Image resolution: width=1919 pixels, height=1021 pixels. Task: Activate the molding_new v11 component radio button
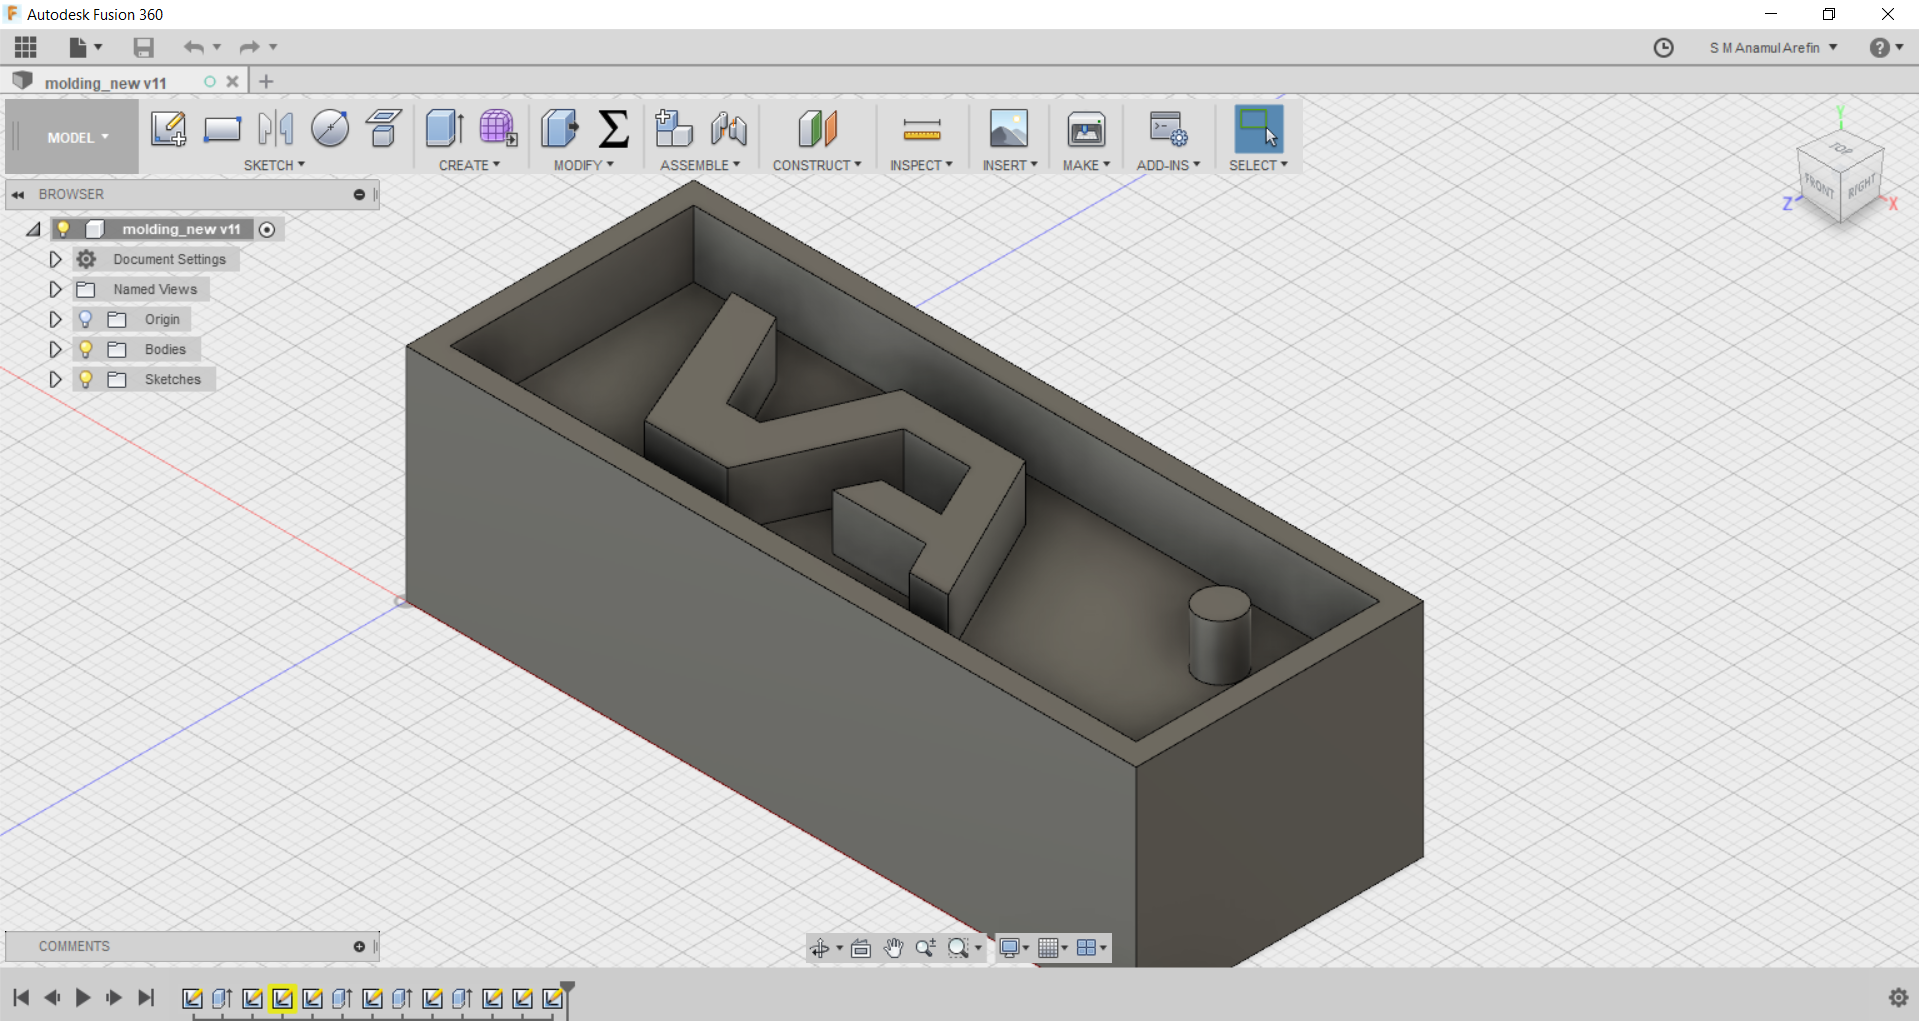click(x=267, y=229)
